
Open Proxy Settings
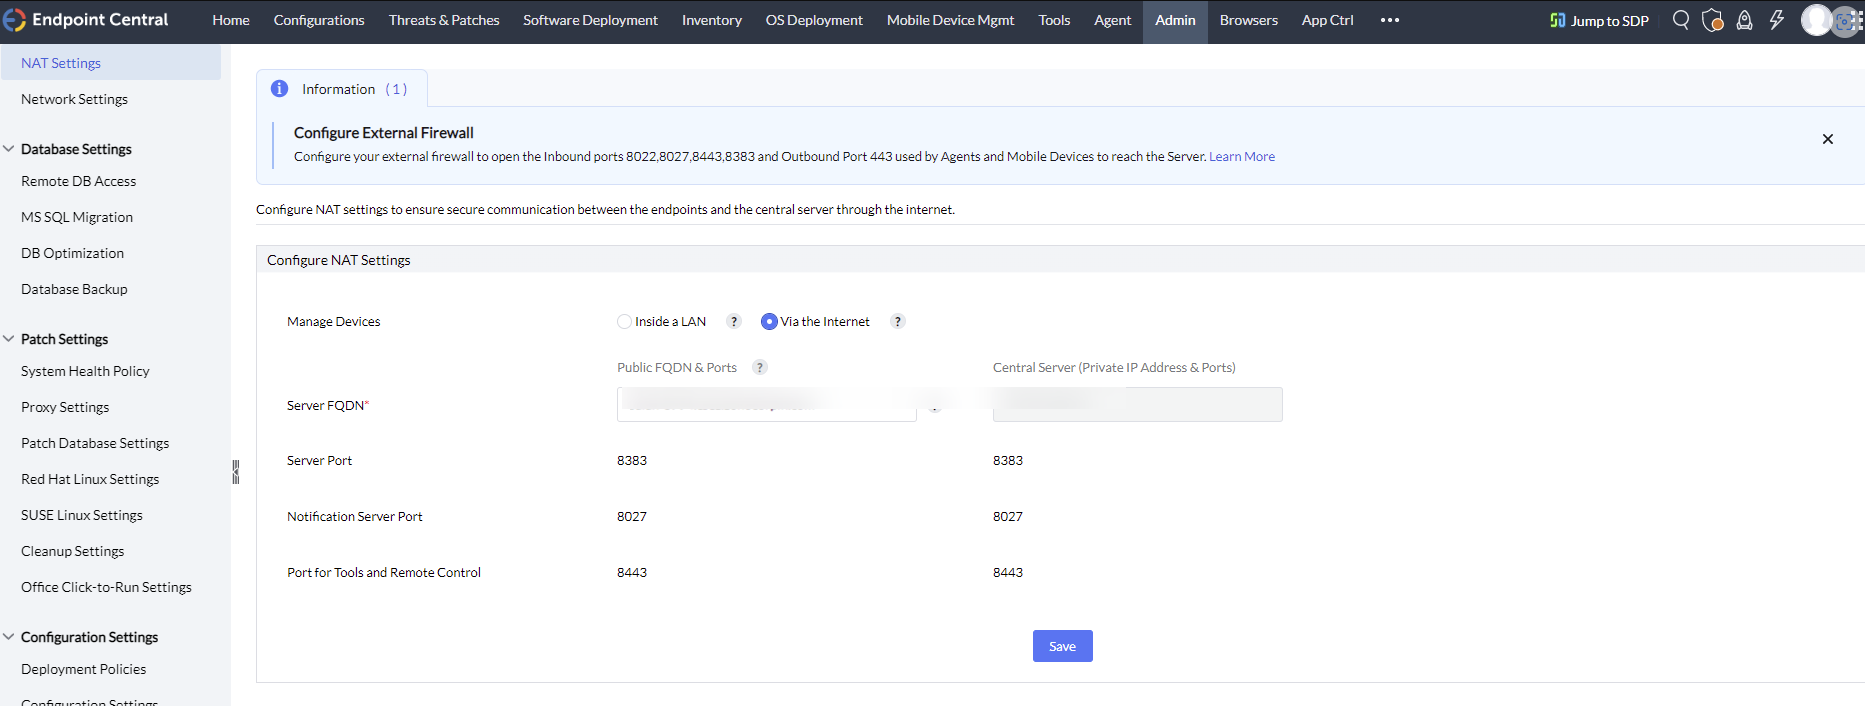(65, 407)
